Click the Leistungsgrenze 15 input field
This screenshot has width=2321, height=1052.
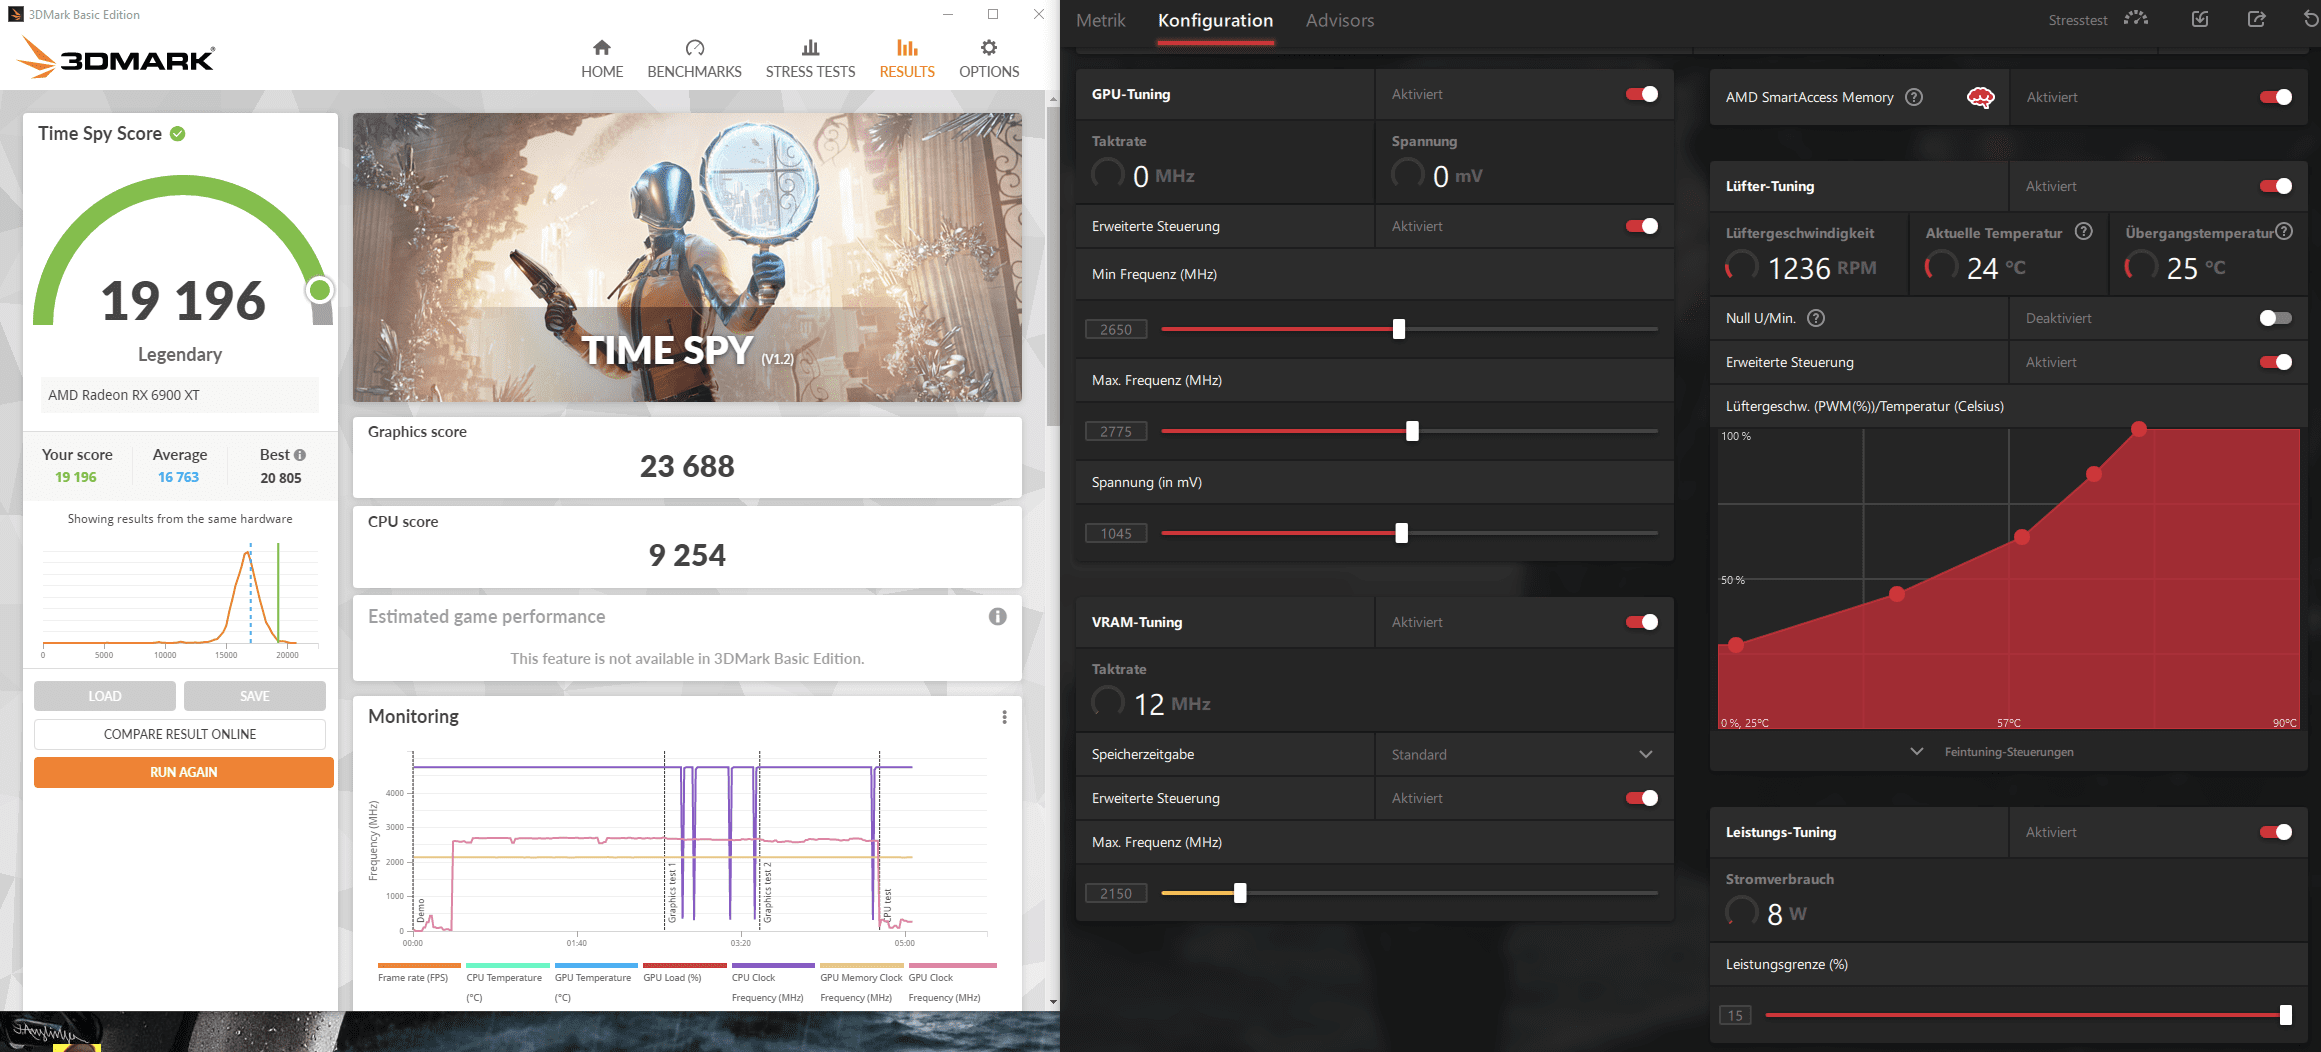[x=1735, y=1015]
